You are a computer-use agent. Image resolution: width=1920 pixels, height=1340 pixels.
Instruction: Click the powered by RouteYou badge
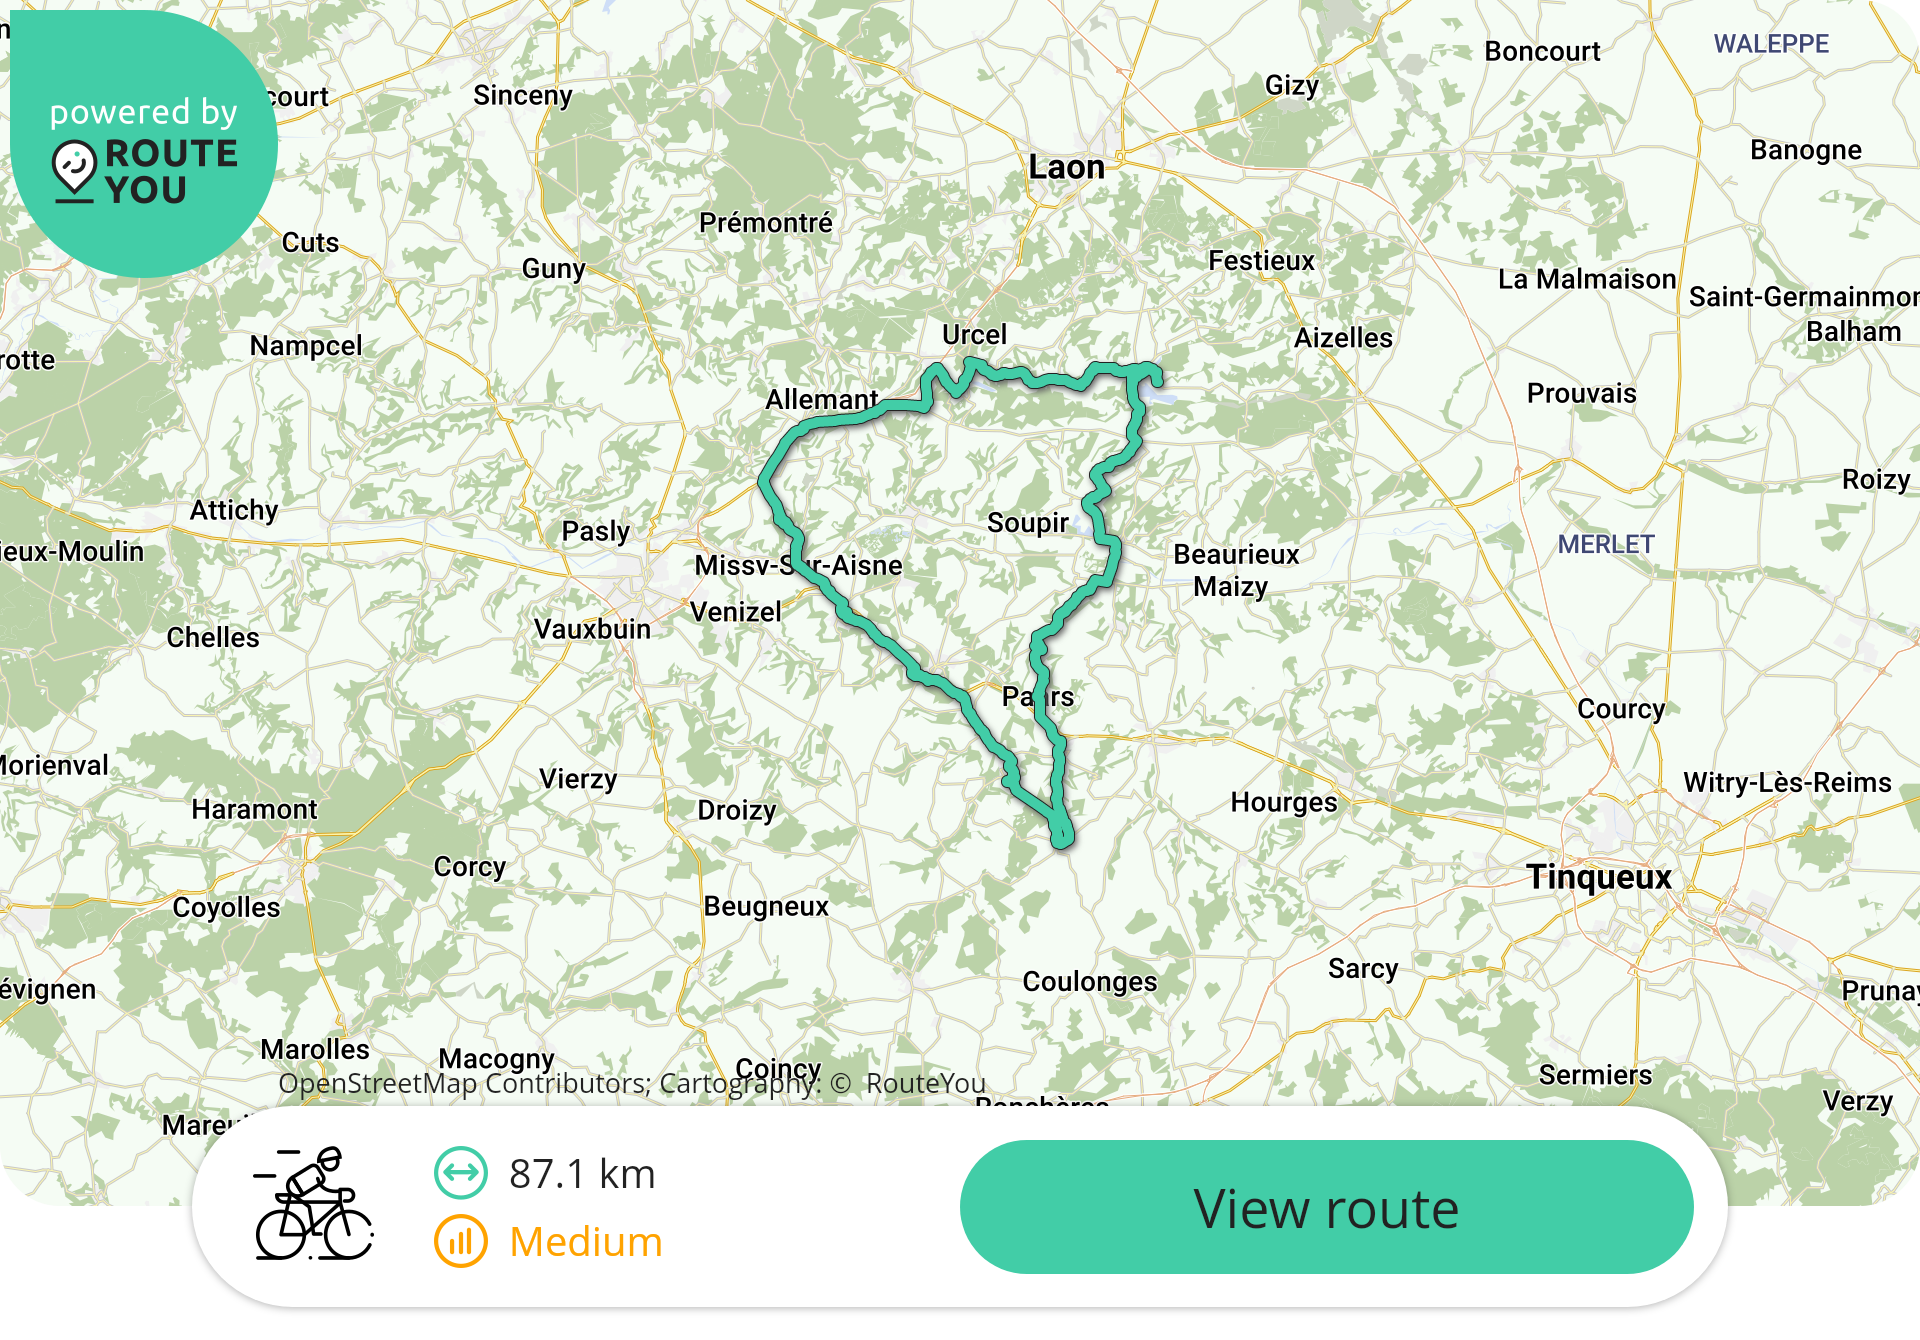click(x=143, y=144)
